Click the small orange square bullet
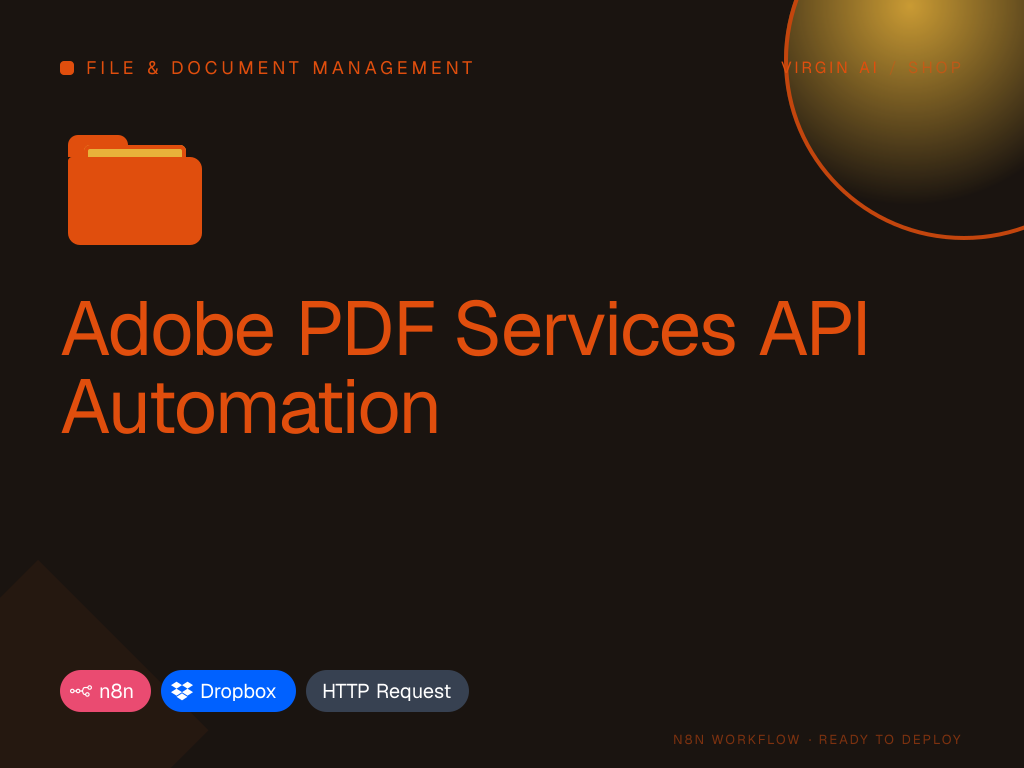This screenshot has height=768, width=1024. tap(67, 68)
